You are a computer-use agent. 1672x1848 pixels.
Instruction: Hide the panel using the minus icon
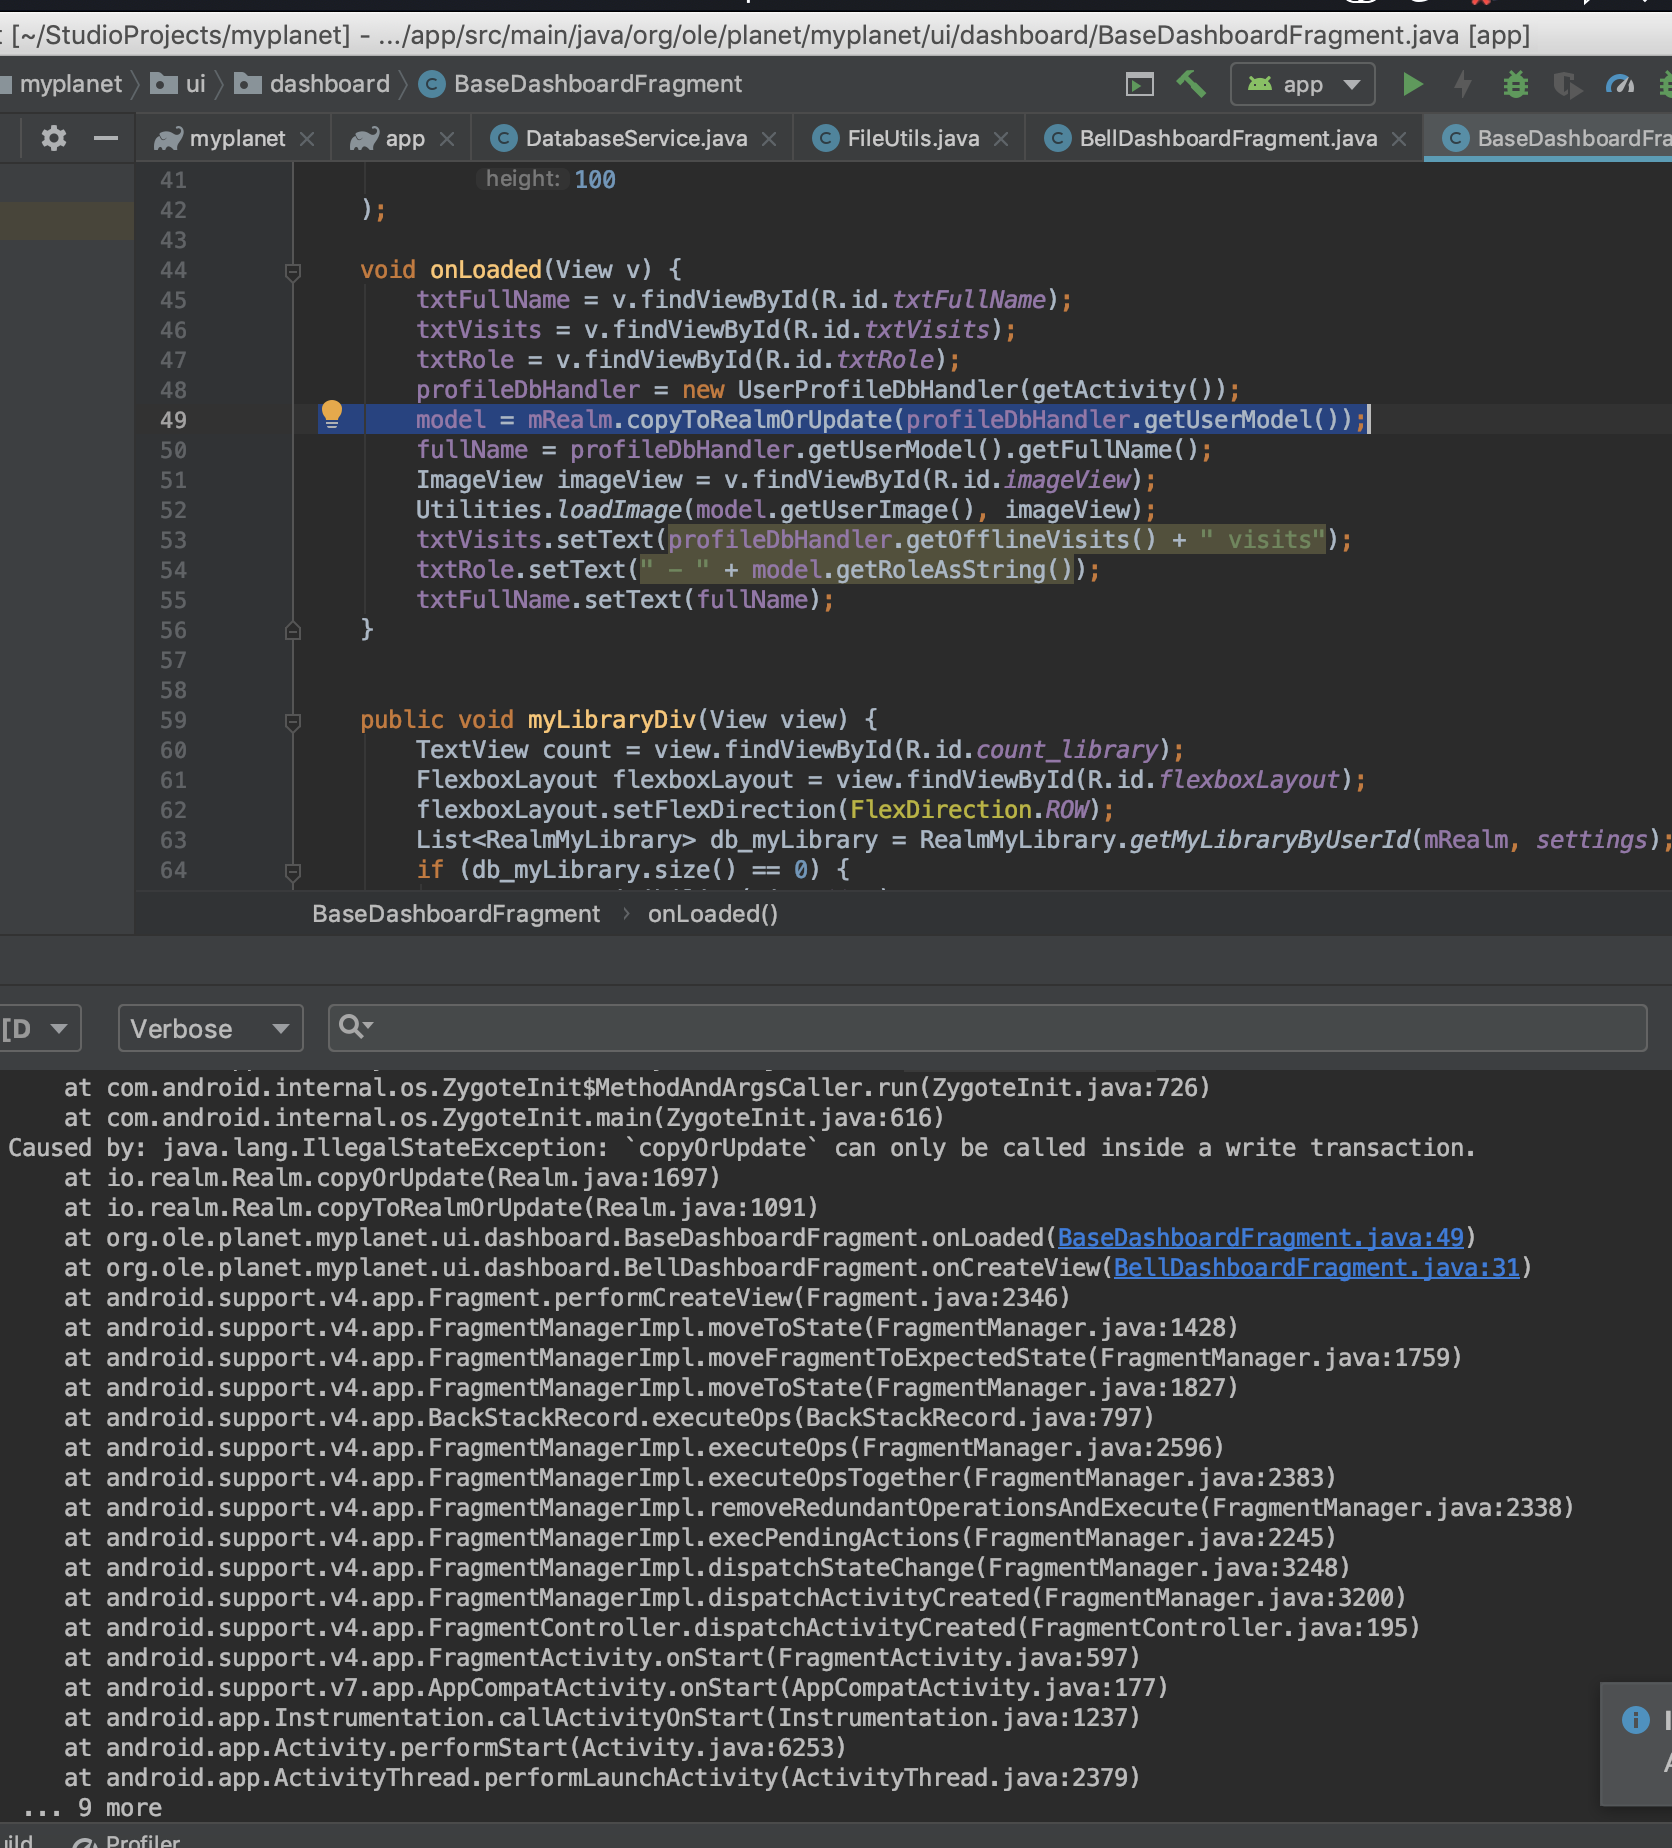point(108,137)
